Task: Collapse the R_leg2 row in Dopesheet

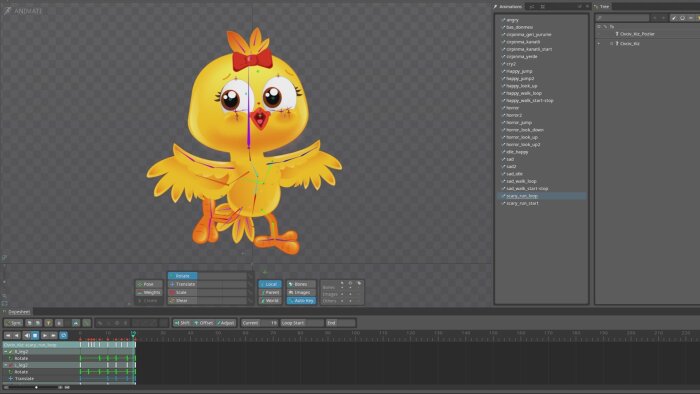Action: coord(6,352)
